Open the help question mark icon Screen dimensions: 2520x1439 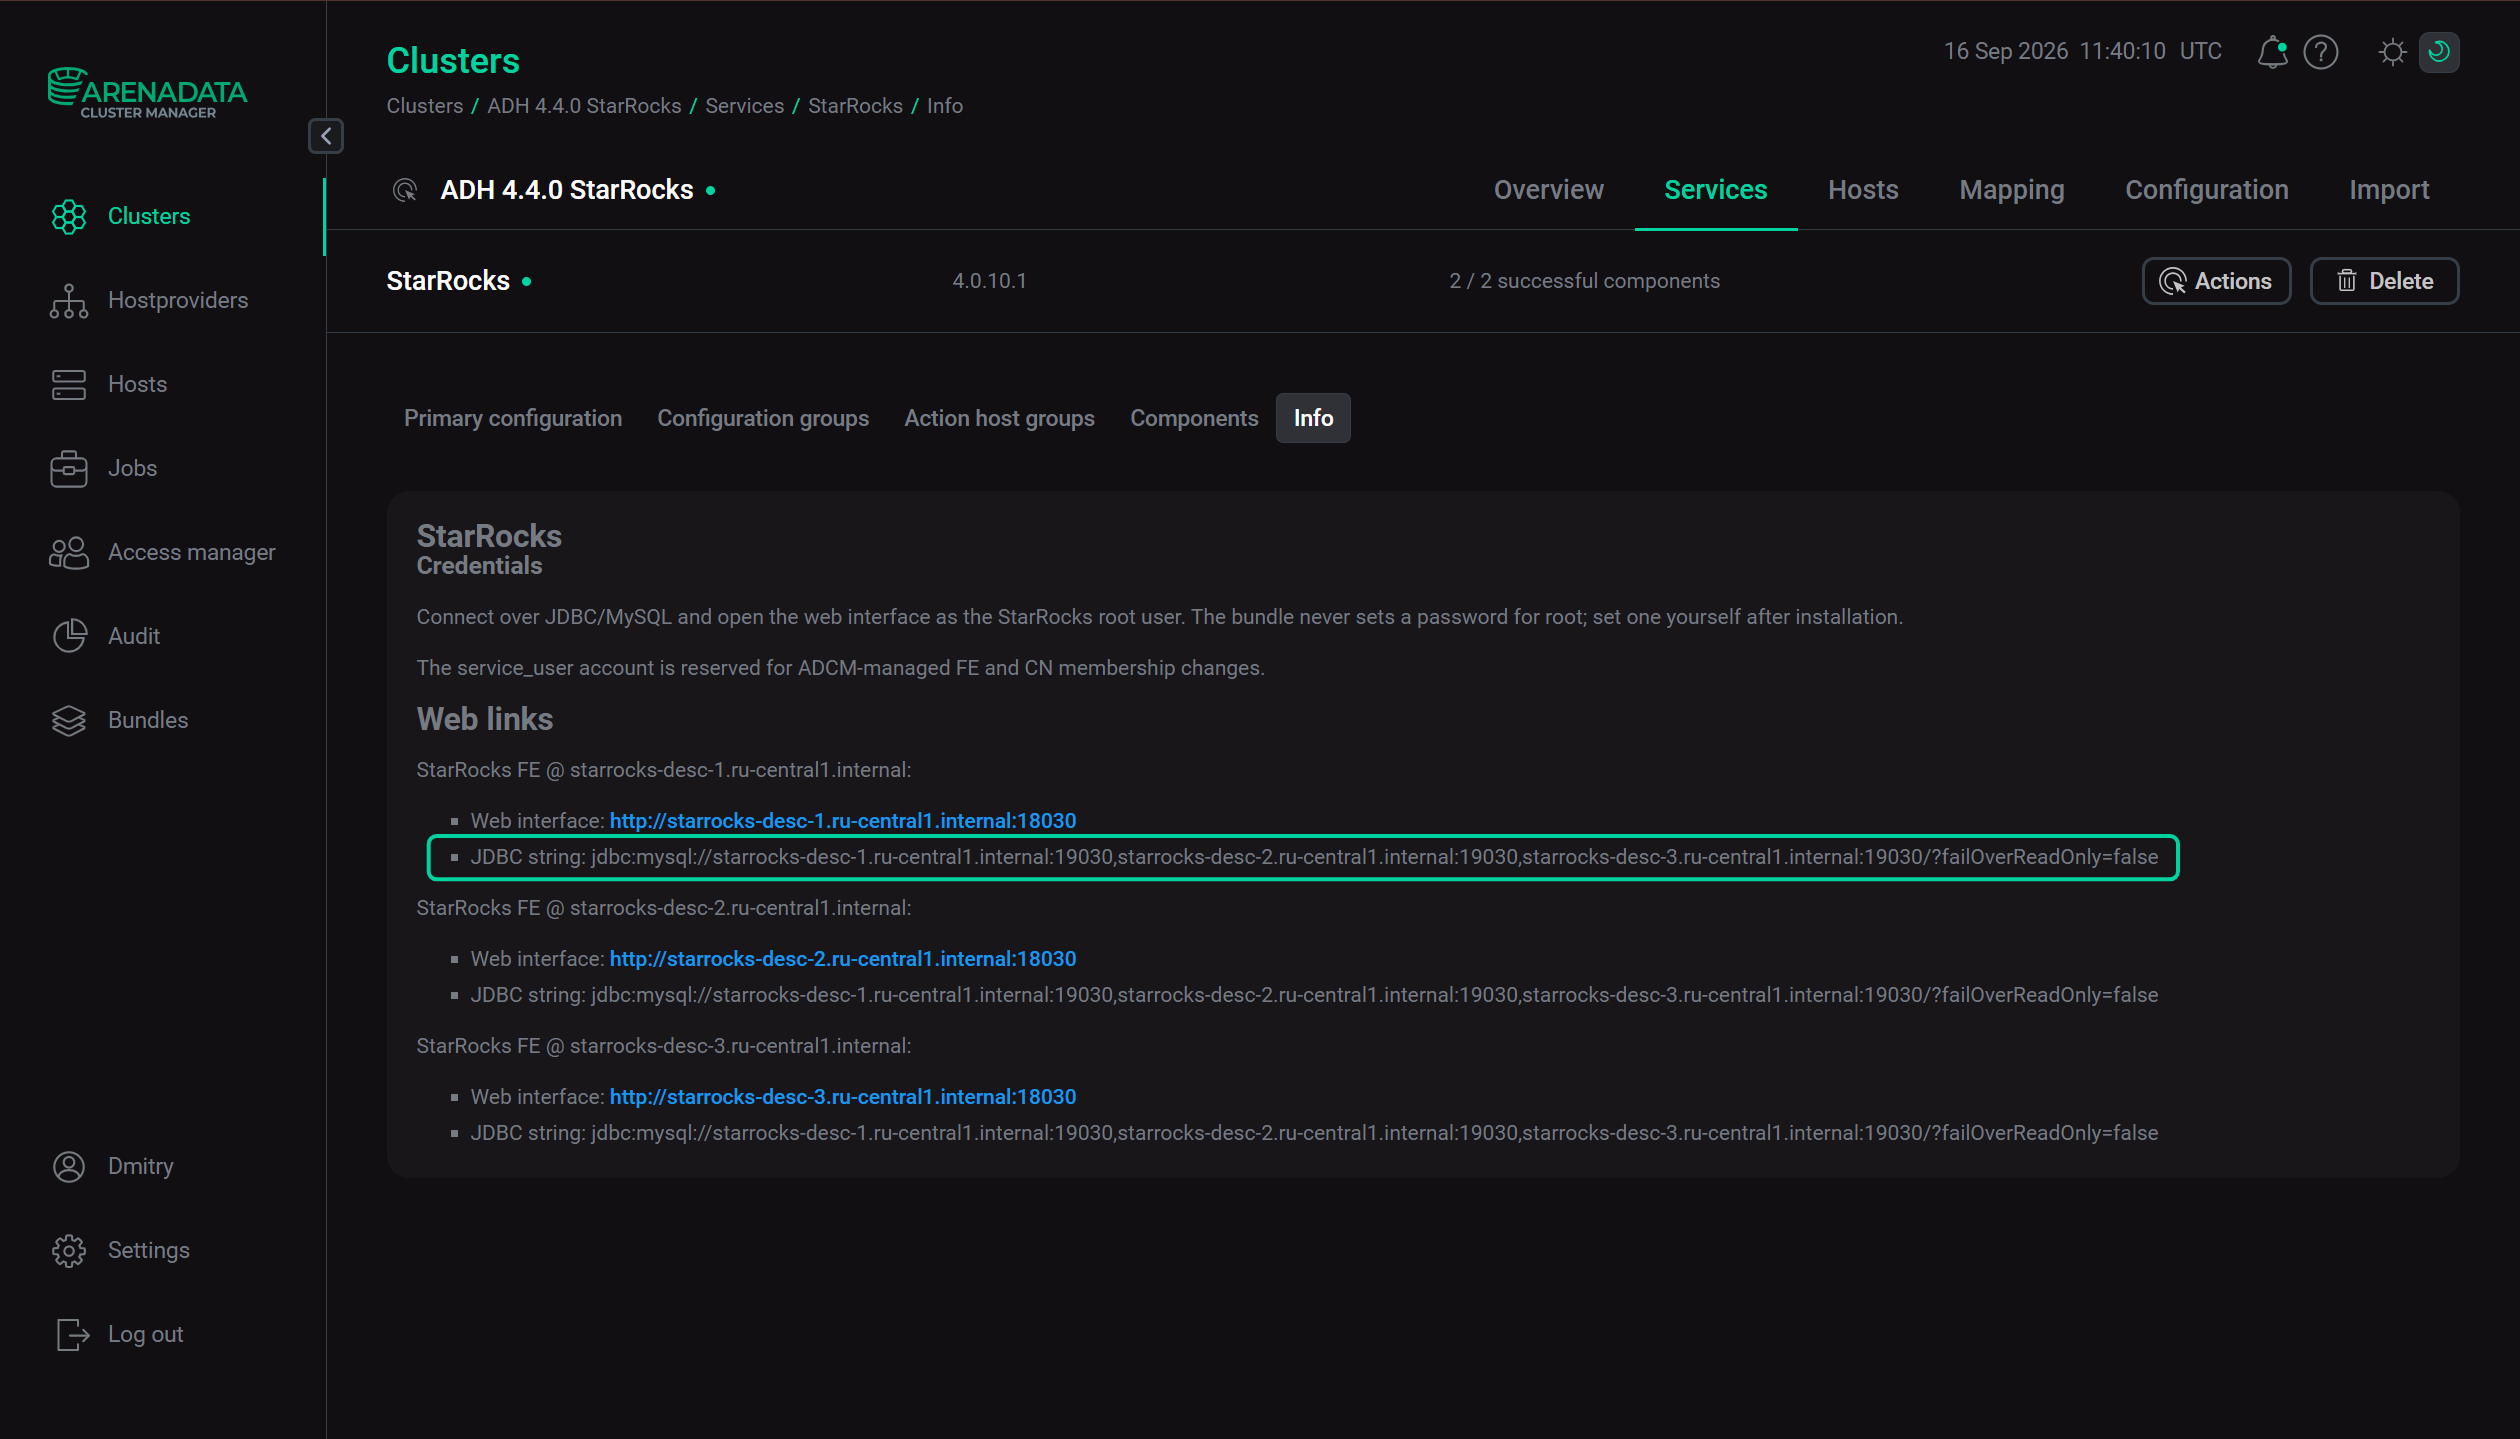[2320, 51]
